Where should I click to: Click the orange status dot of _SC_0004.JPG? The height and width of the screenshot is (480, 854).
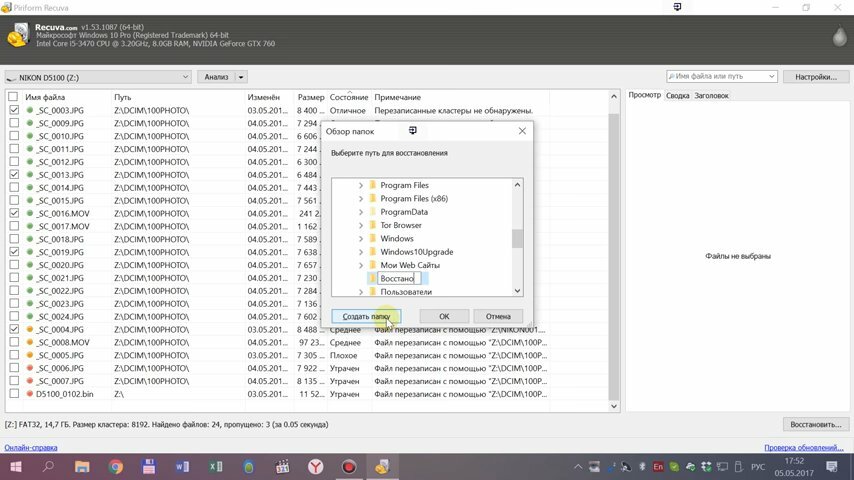pos(30,330)
